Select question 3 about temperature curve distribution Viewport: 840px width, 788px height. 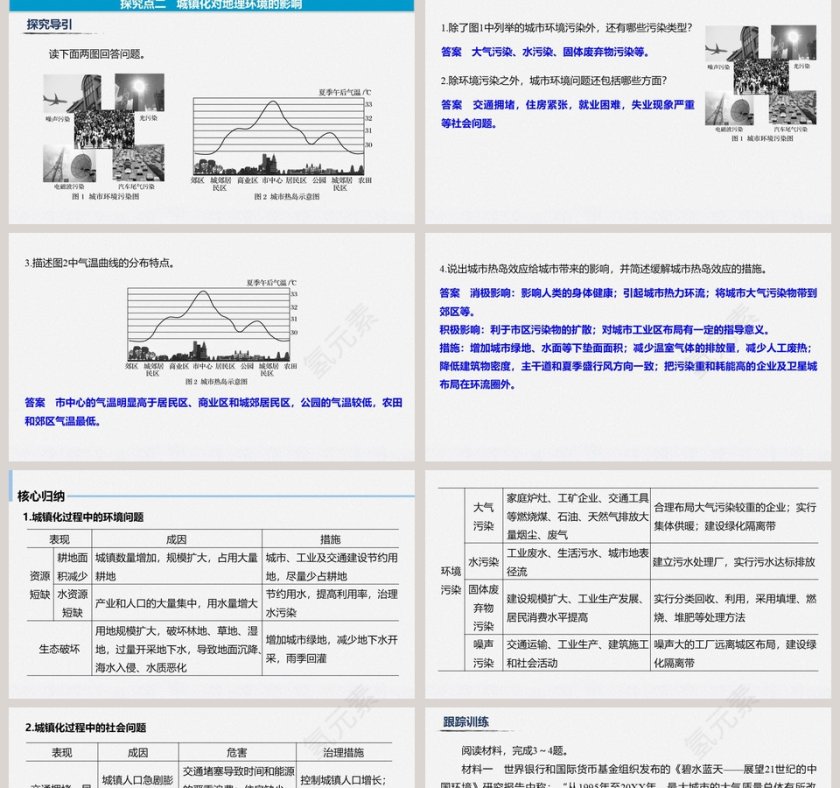pyautogui.click(x=101, y=263)
